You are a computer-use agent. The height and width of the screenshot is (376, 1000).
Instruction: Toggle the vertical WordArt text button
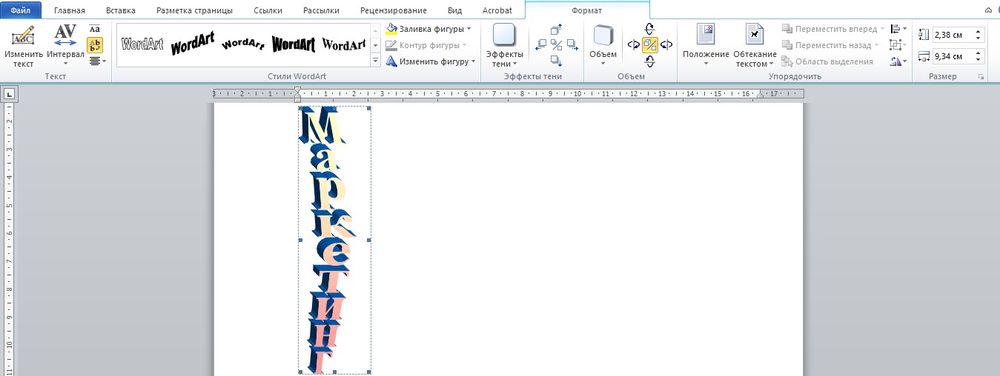tap(95, 45)
